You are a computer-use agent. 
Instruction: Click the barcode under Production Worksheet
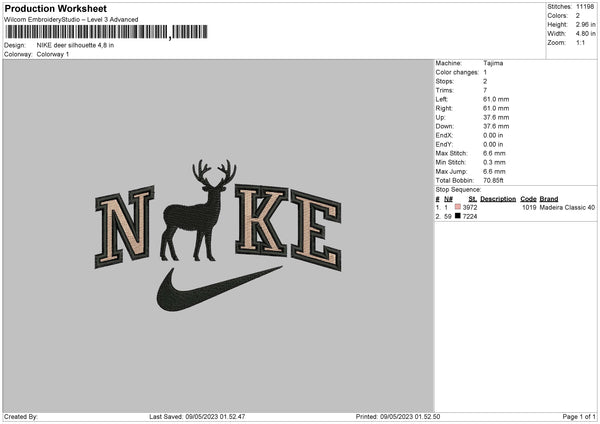[x=106, y=32]
